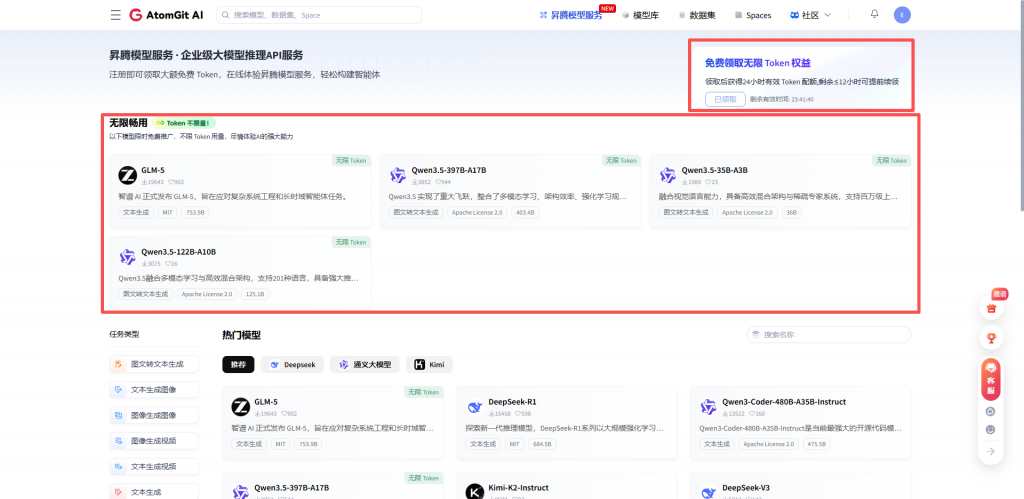
Task: Select the Kimi filter tab
Action: [429, 364]
